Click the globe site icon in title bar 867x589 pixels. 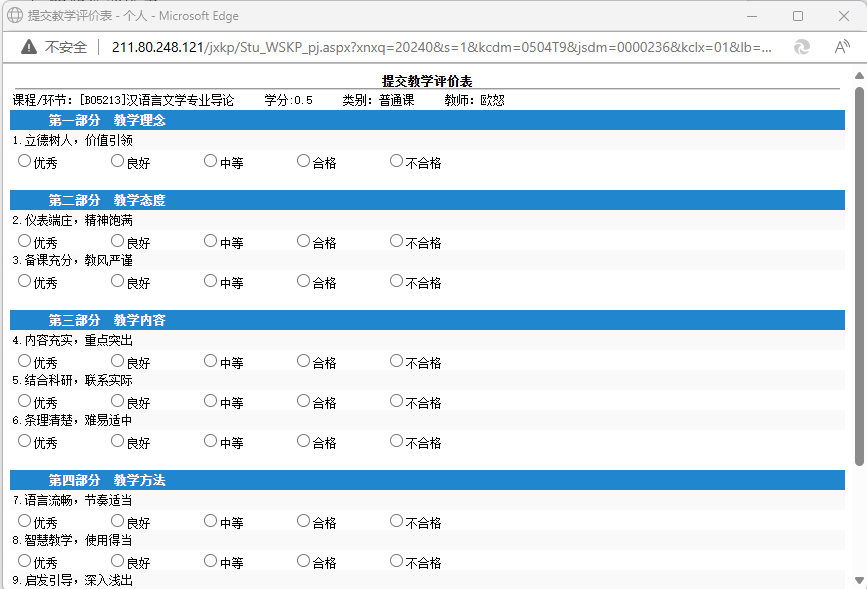[16, 16]
